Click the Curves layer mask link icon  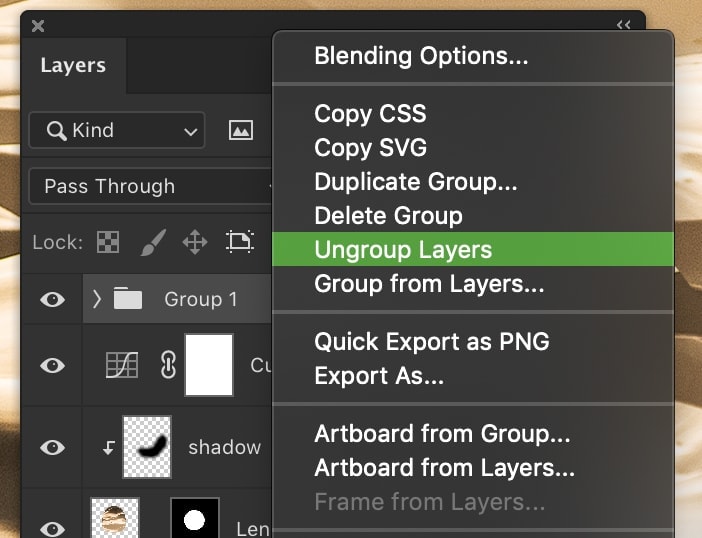tap(168, 365)
